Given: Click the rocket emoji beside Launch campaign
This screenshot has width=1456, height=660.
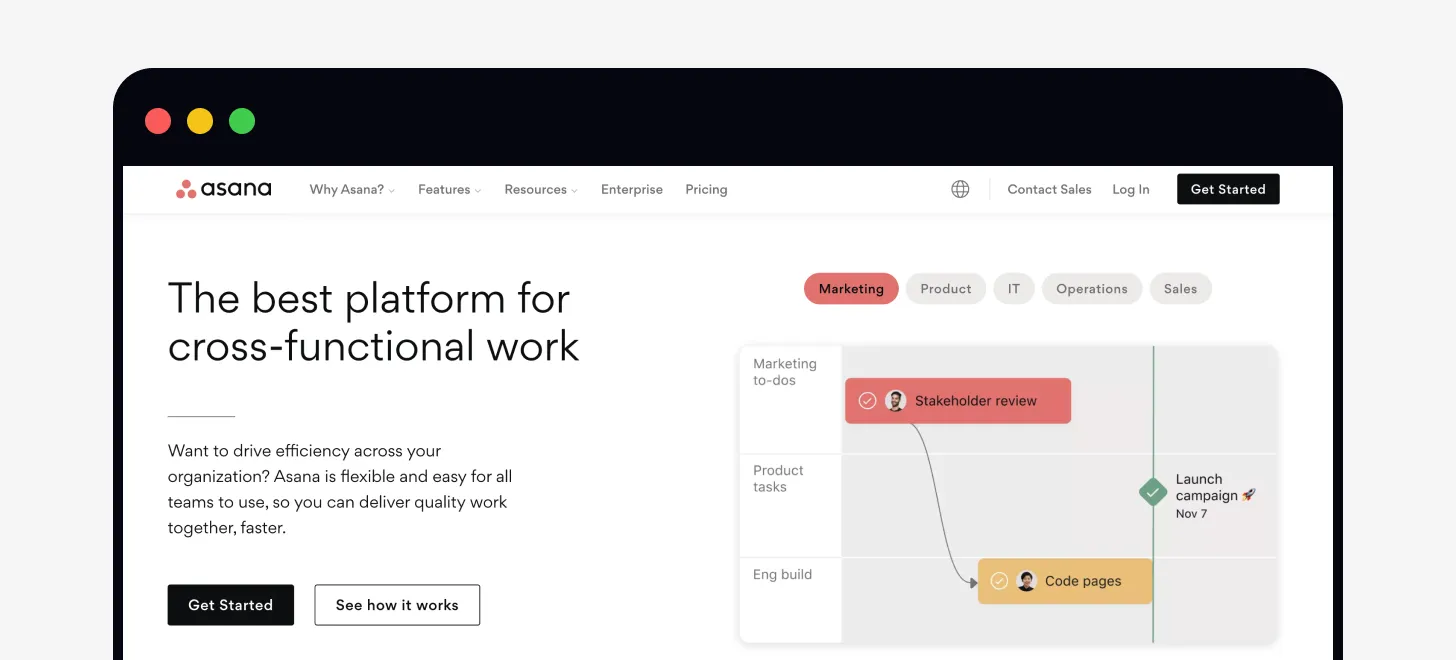Looking at the screenshot, I should pyautogui.click(x=1248, y=495).
